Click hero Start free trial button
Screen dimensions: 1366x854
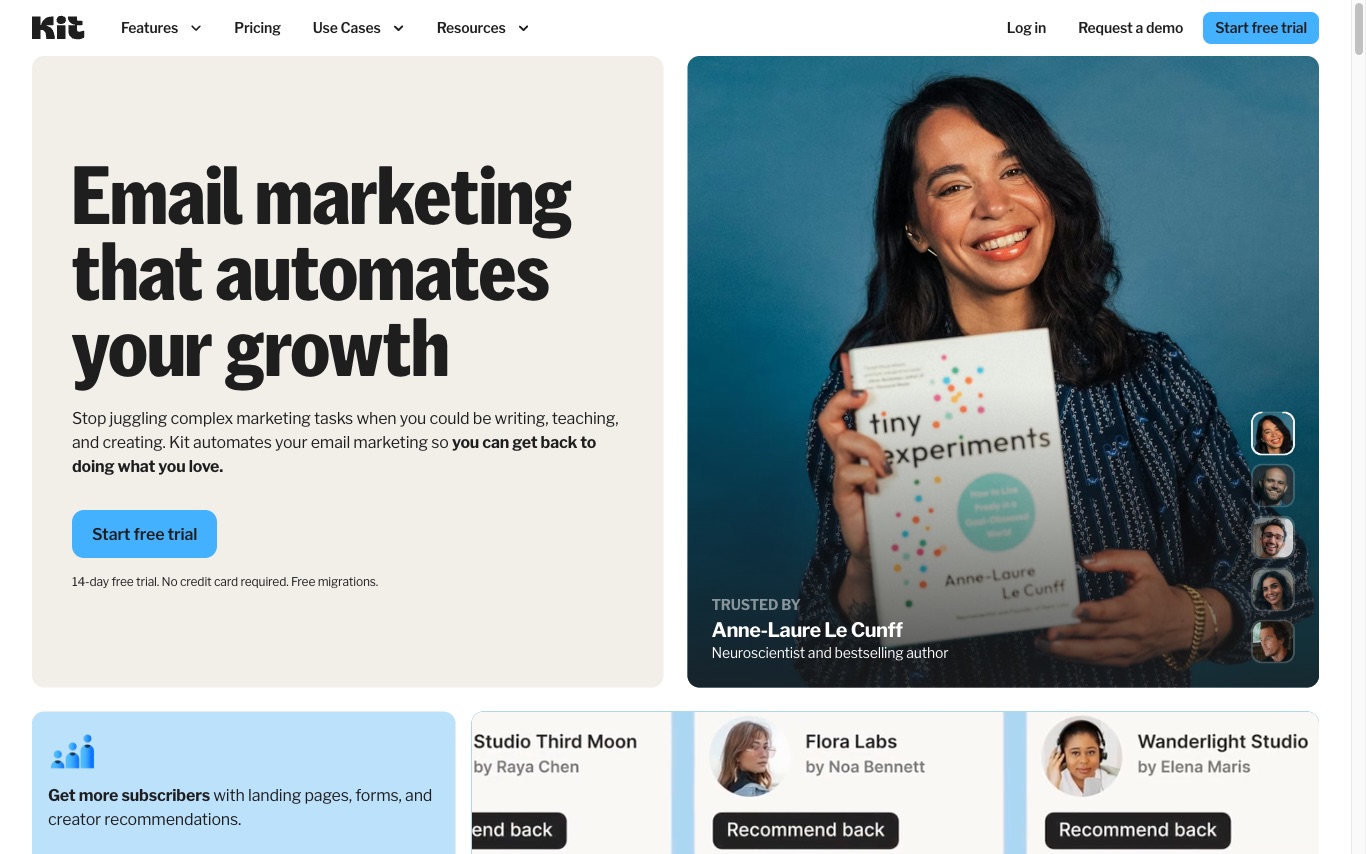[144, 534]
